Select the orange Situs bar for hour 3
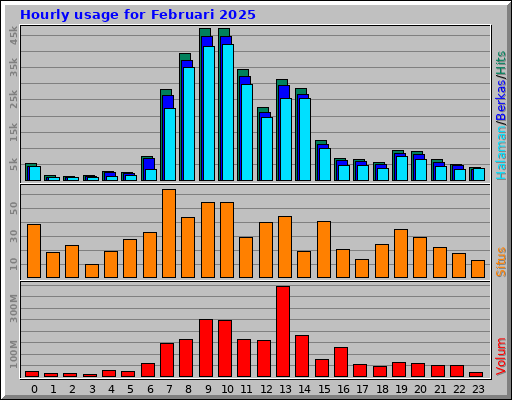Image resolution: width=512 pixels, height=400 pixels. [x=92, y=271]
